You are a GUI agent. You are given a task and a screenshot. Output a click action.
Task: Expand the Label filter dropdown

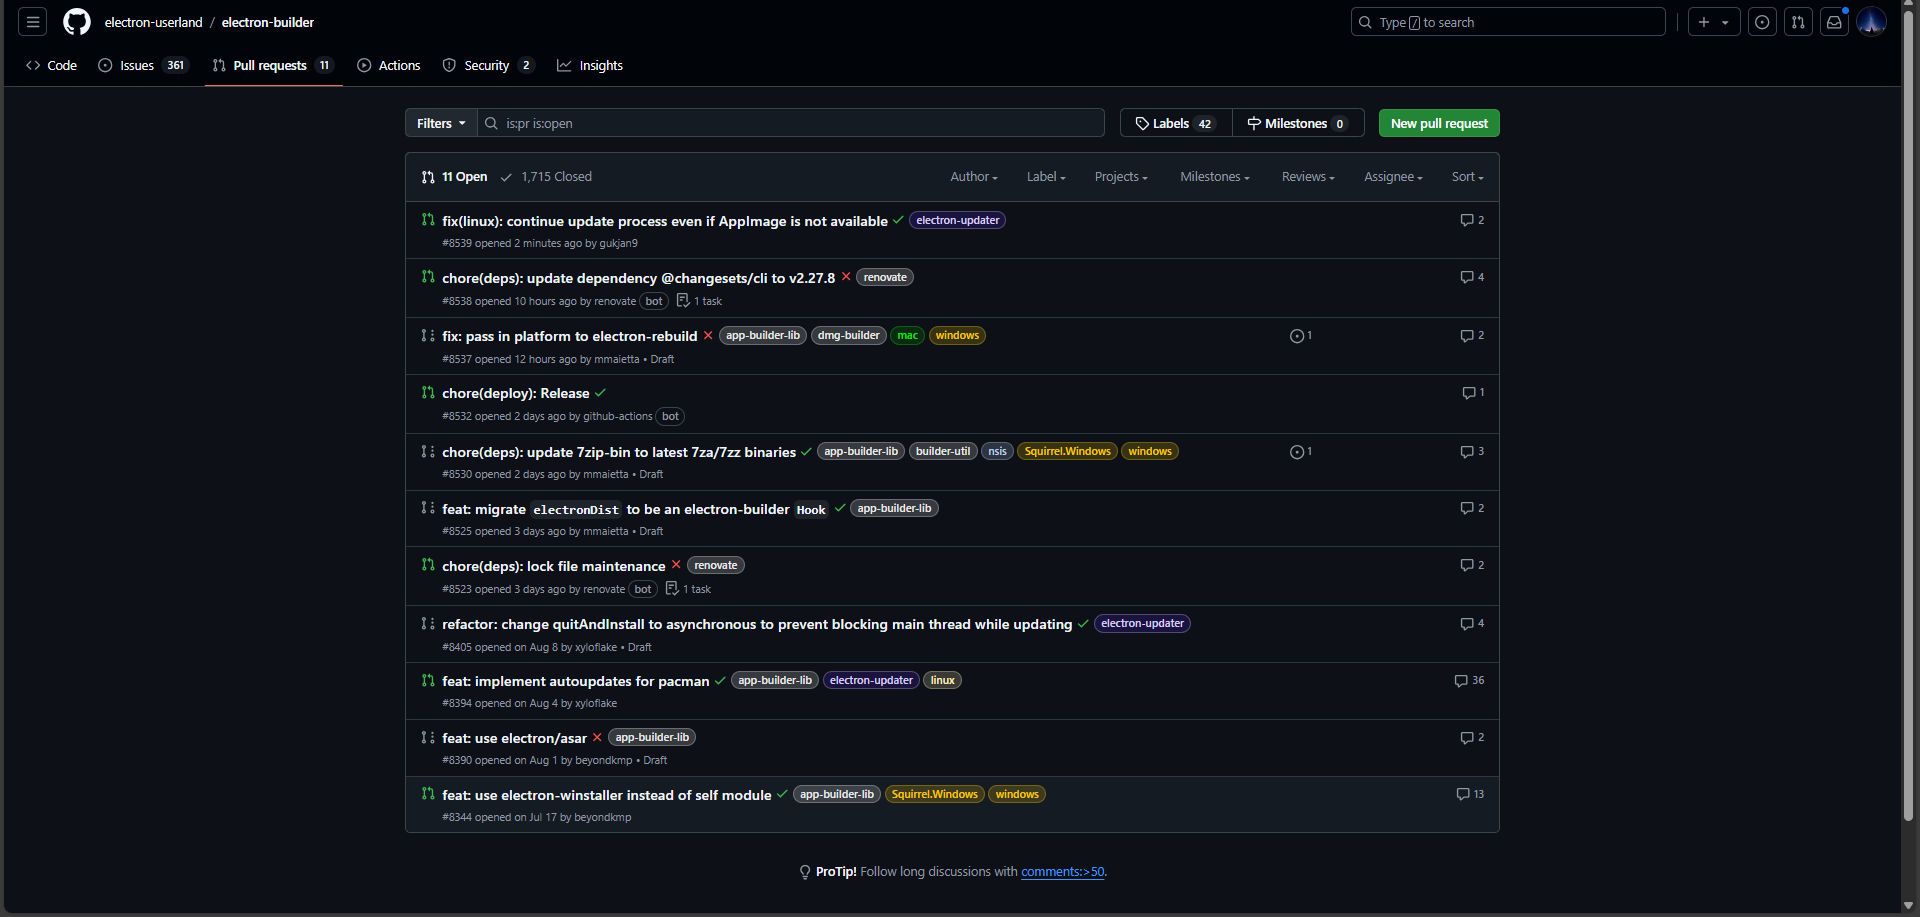pos(1046,177)
